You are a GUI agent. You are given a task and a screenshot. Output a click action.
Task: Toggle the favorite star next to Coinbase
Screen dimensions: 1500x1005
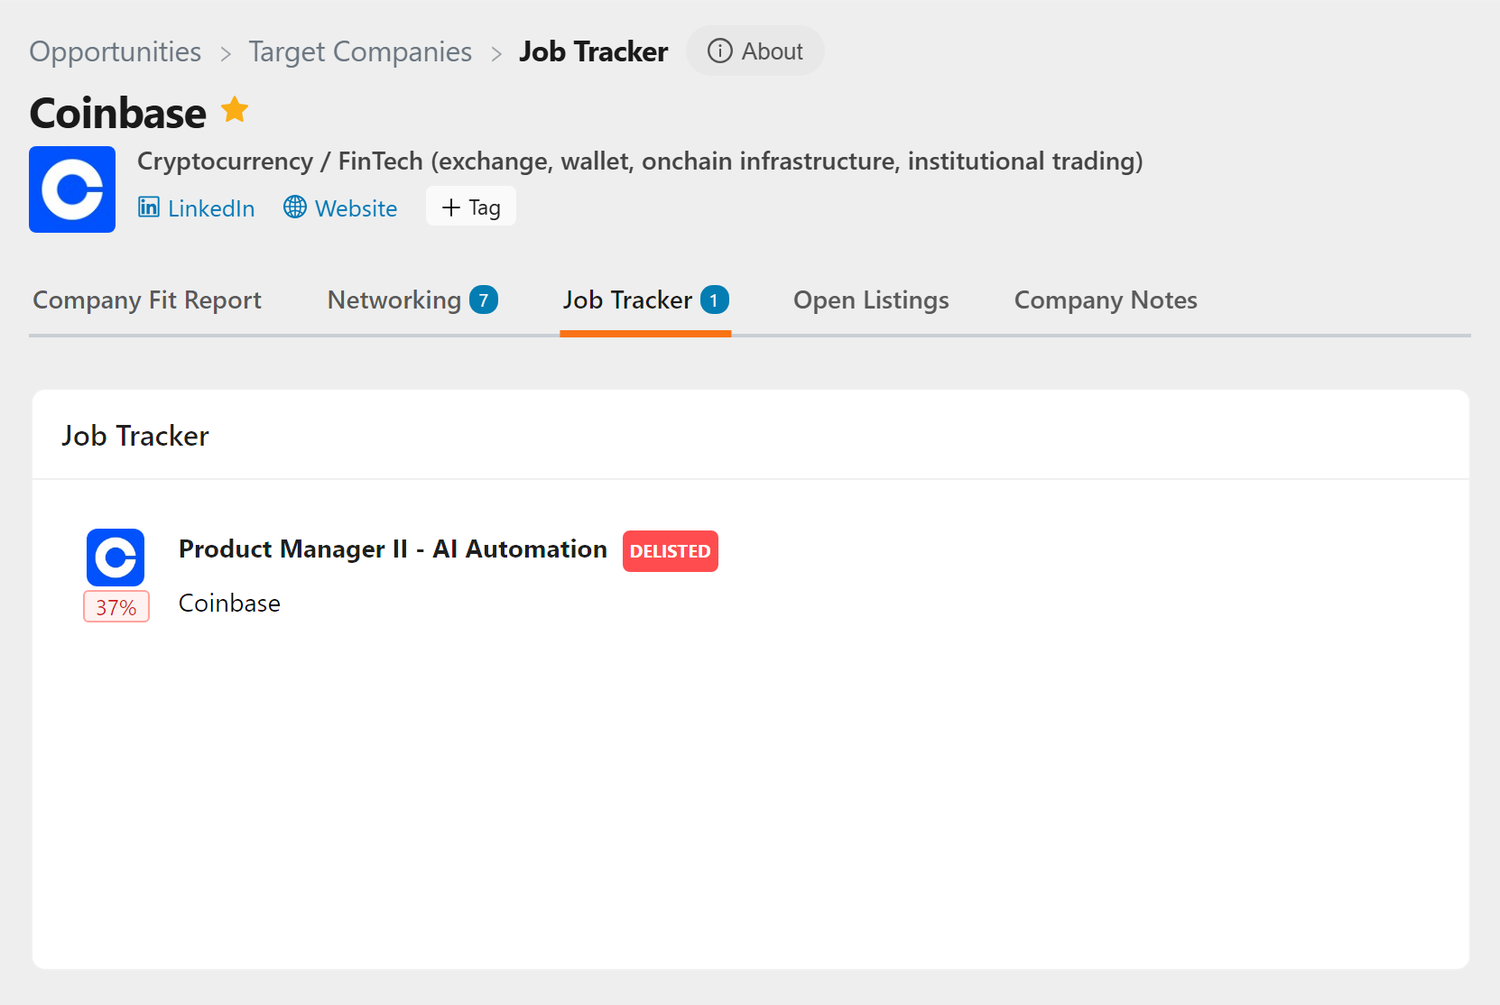point(235,109)
